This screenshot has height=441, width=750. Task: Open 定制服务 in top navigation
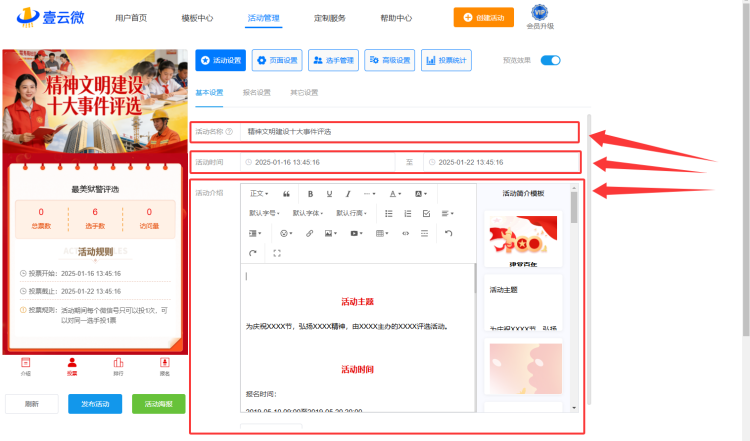(x=330, y=18)
